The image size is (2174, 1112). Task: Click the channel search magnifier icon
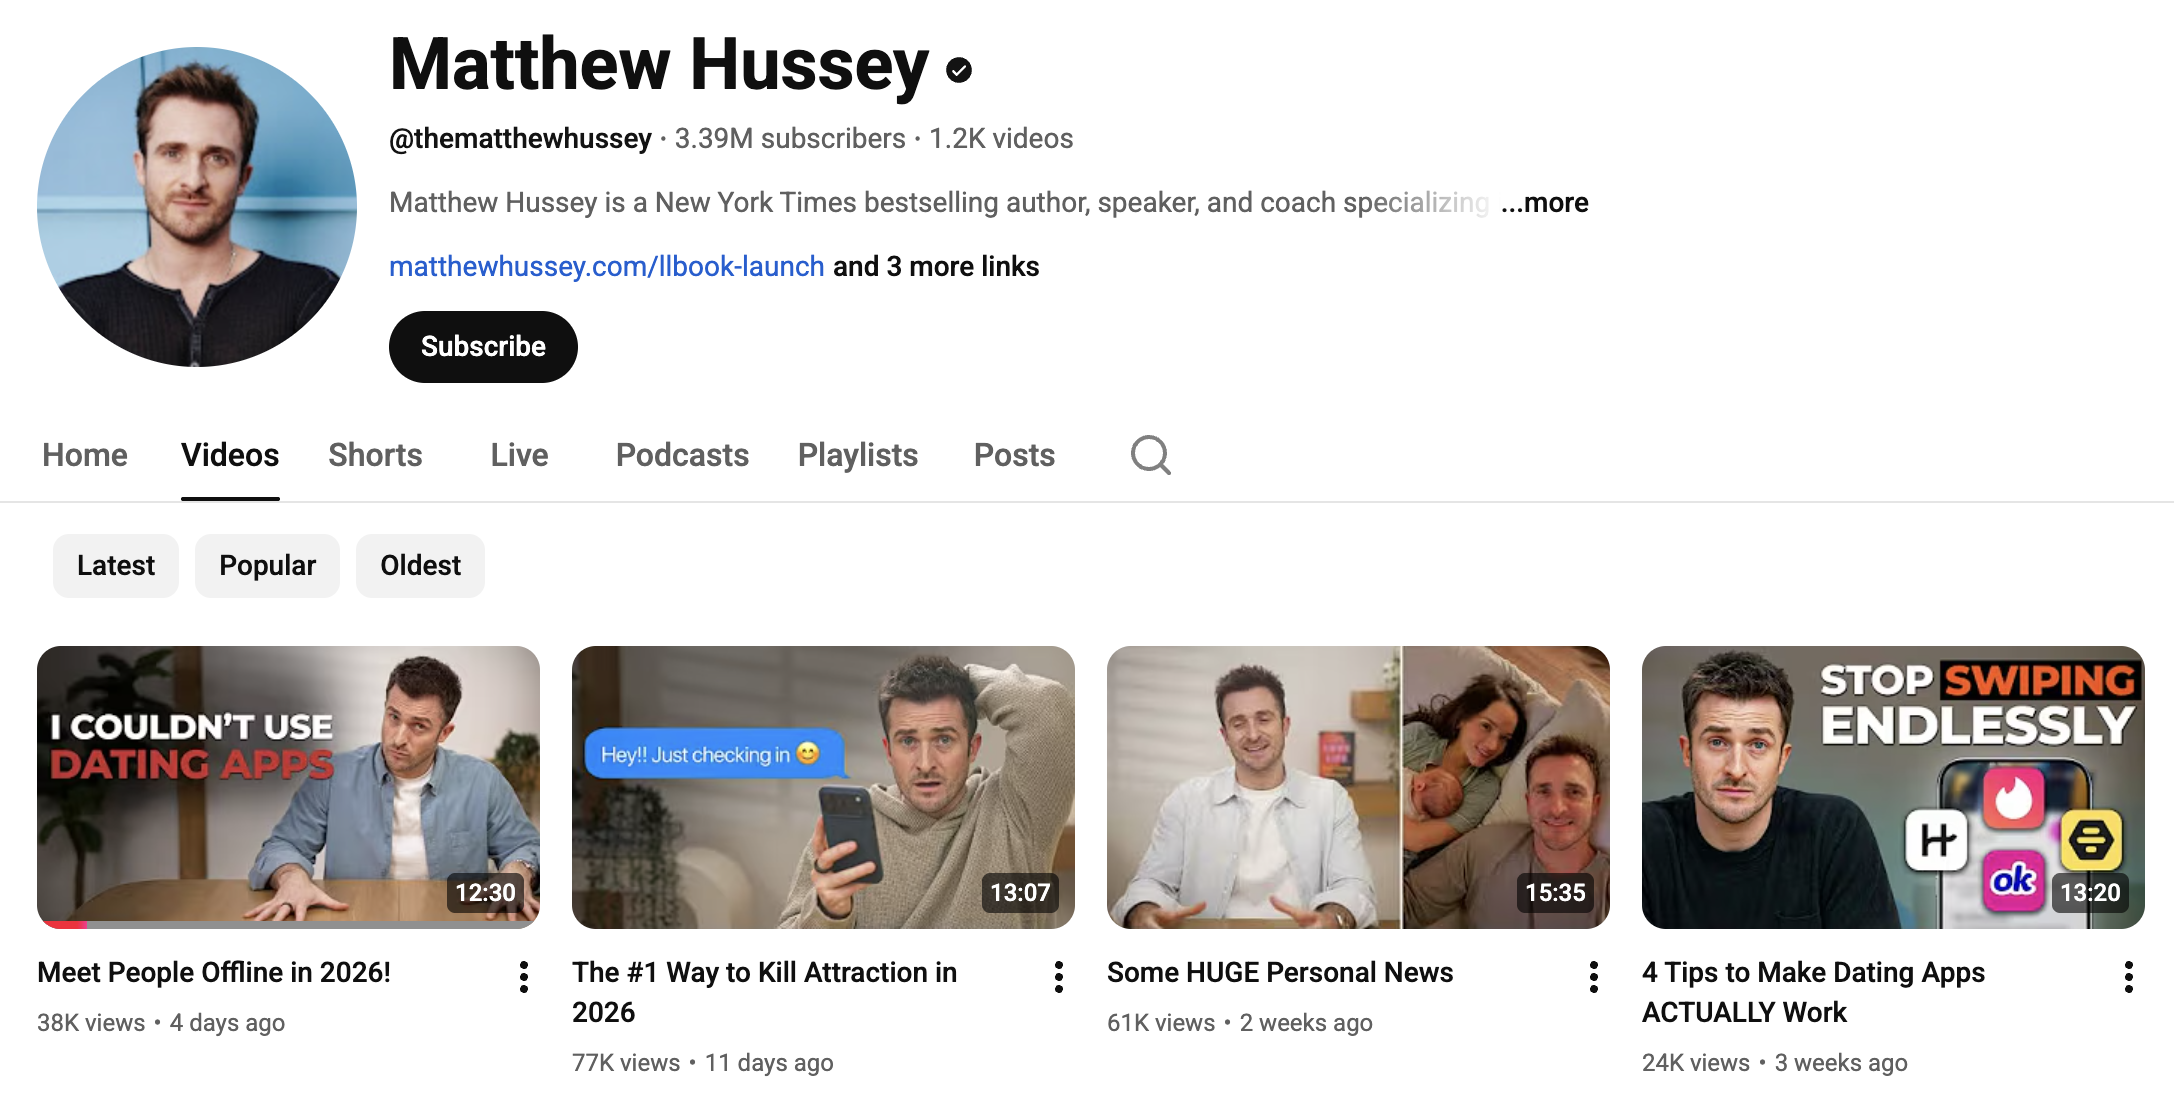coord(1150,455)
